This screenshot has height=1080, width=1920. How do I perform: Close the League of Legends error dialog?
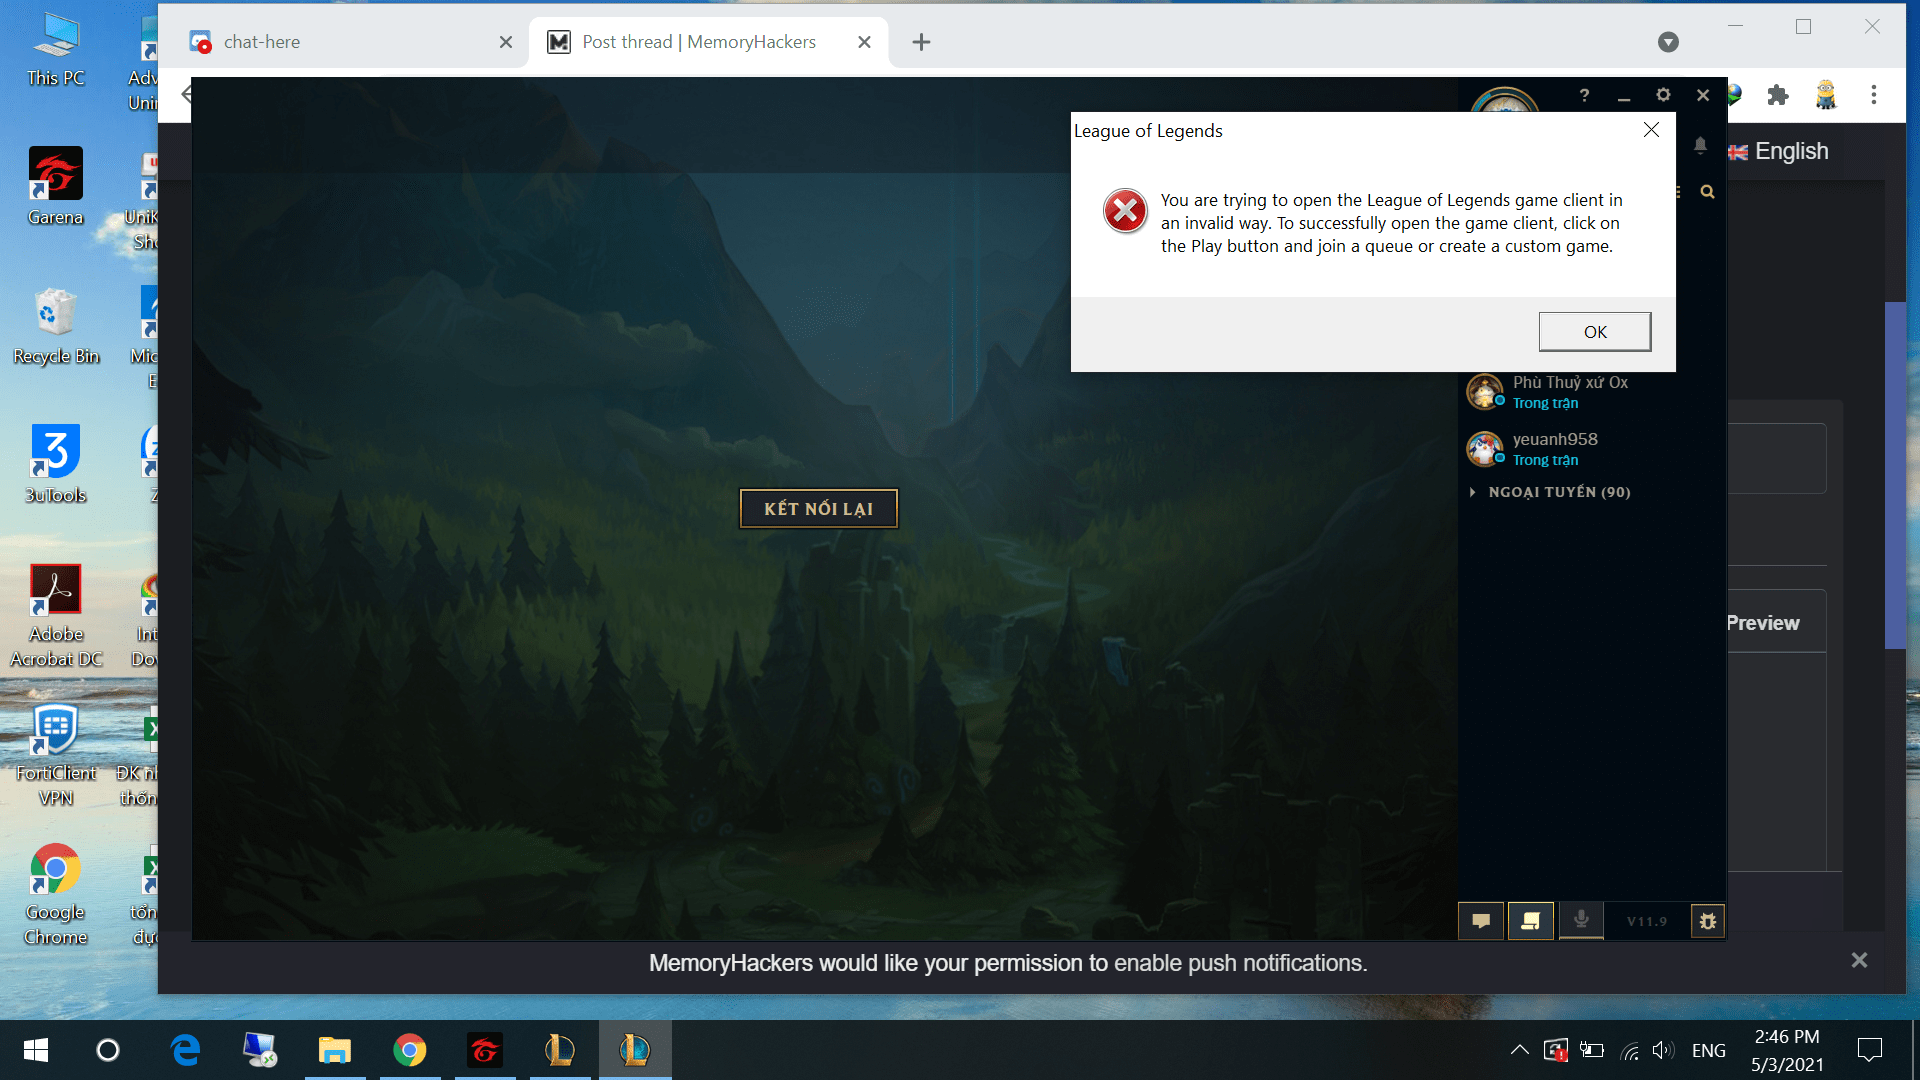pos(1651,130)
